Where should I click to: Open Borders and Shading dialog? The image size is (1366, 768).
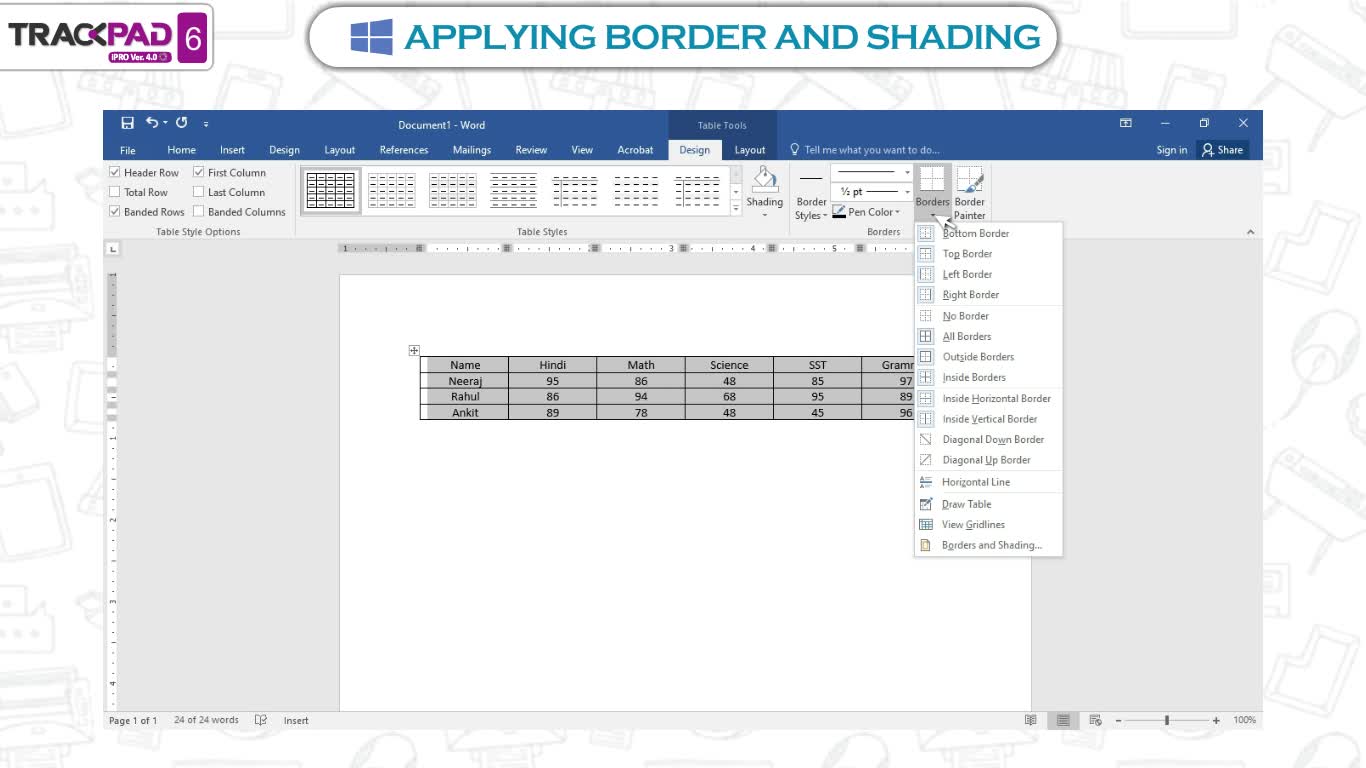988,546
